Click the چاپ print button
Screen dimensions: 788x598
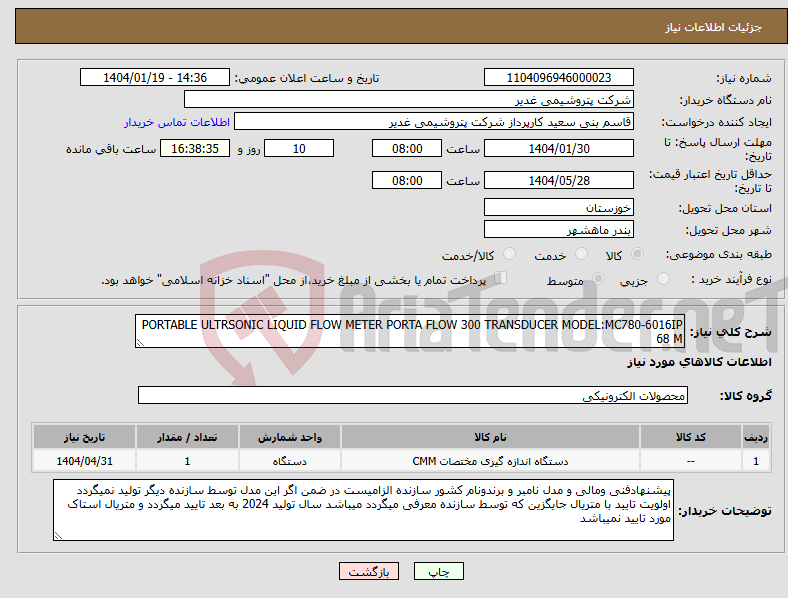pyautogui.click(x=439, y=571)
